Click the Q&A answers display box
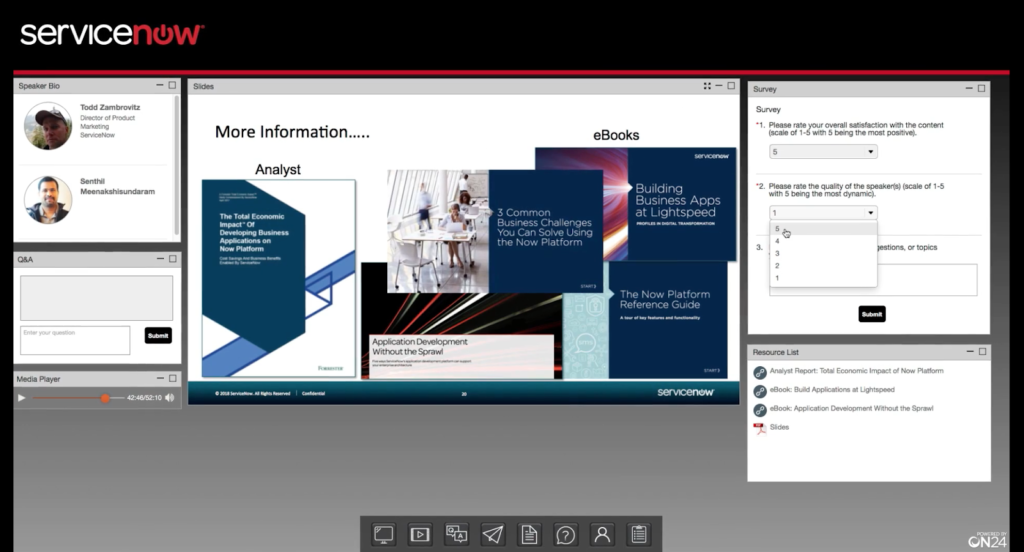This screenshot has width=1024, height=552. click(x=97, y=298)
